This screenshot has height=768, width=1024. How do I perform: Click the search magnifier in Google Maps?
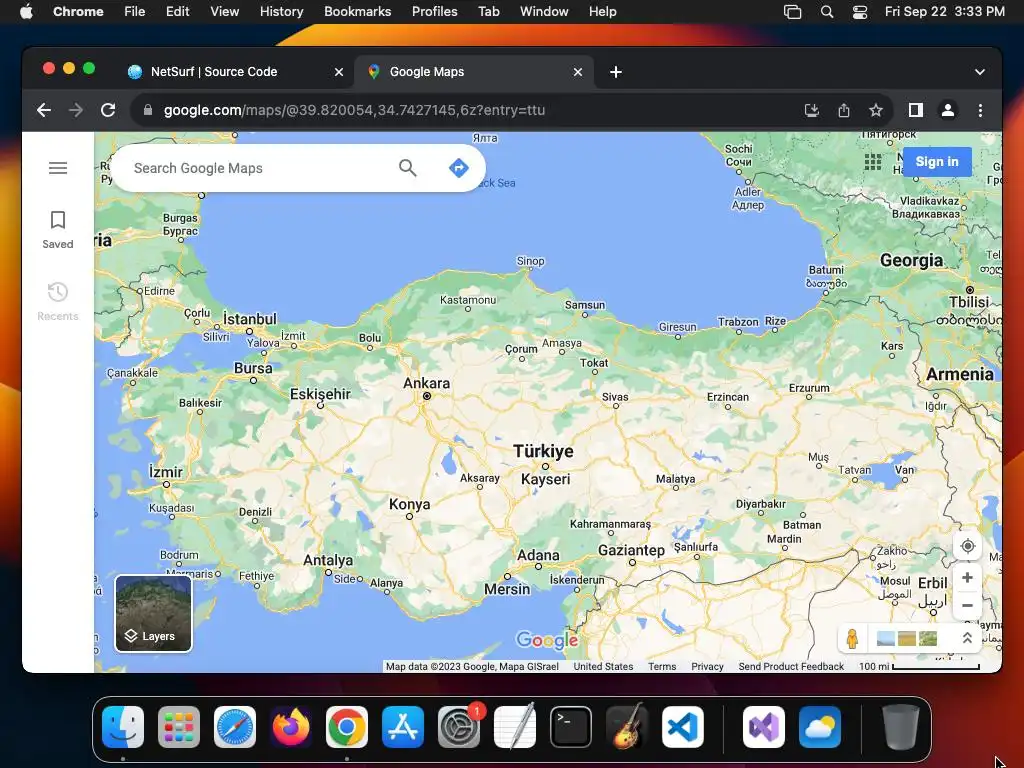408,168
